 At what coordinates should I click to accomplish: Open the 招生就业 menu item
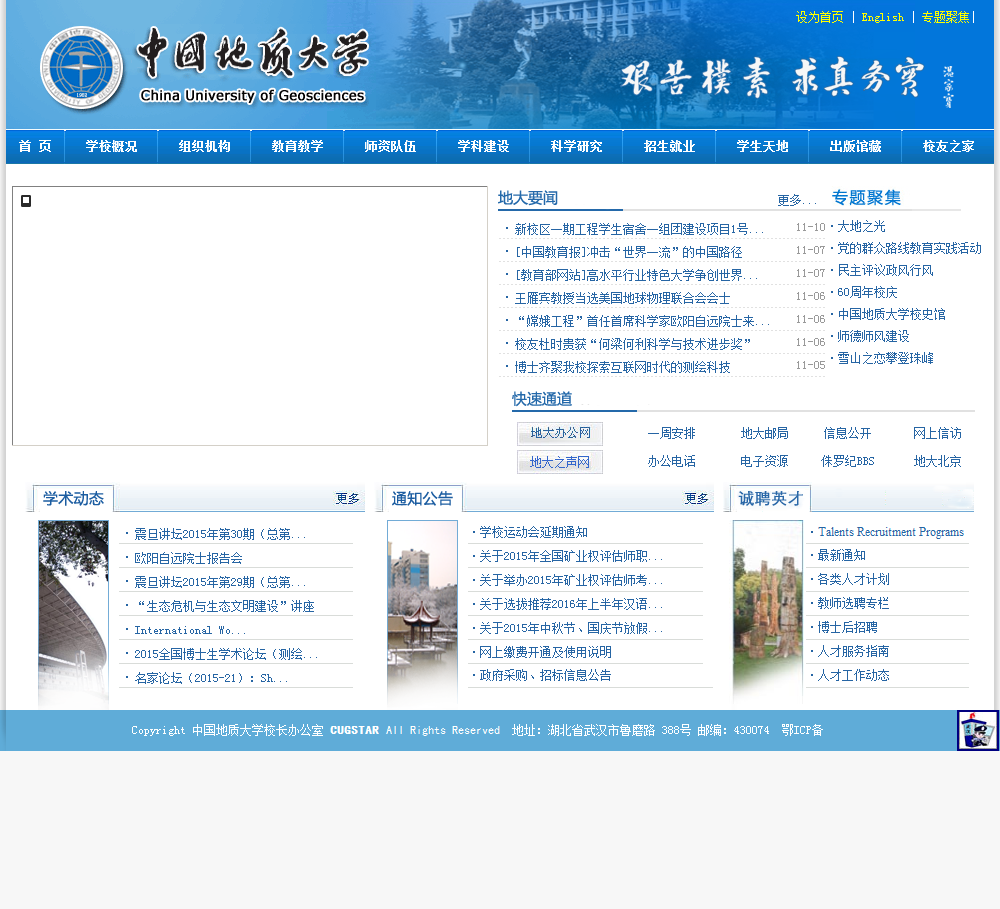pos(670,147)
